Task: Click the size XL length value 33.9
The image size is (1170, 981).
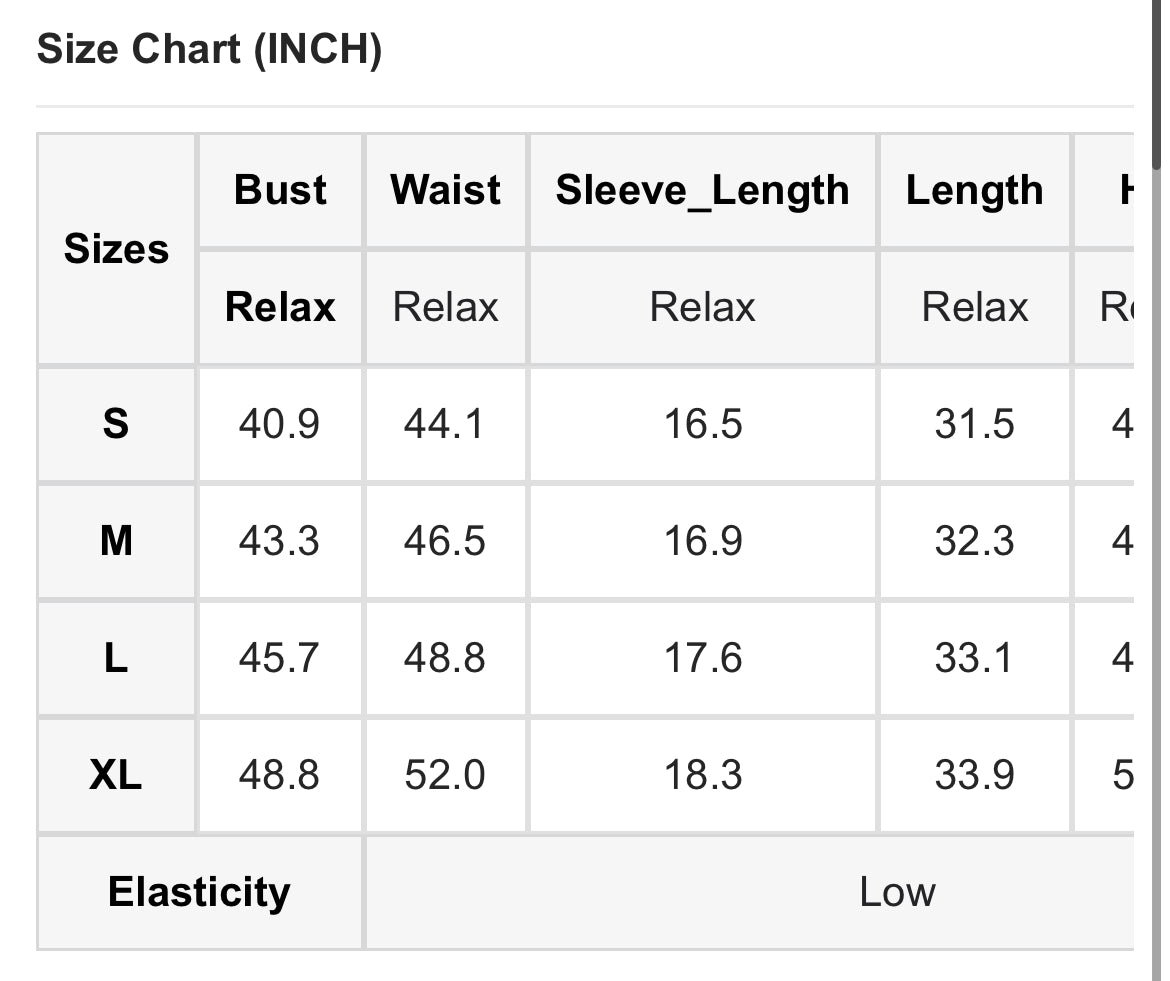Action: [x=974, y=775]
